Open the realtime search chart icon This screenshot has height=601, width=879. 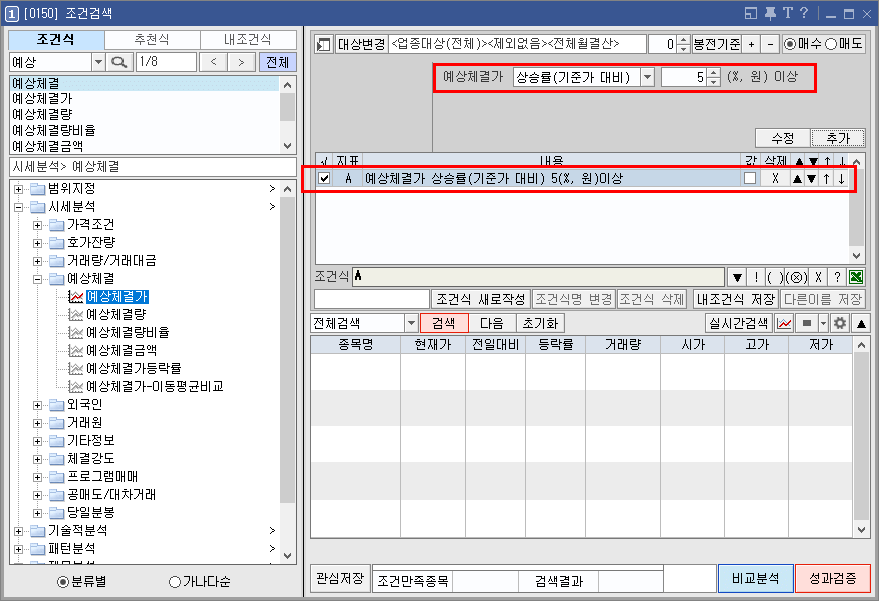(x=786, y=322)
